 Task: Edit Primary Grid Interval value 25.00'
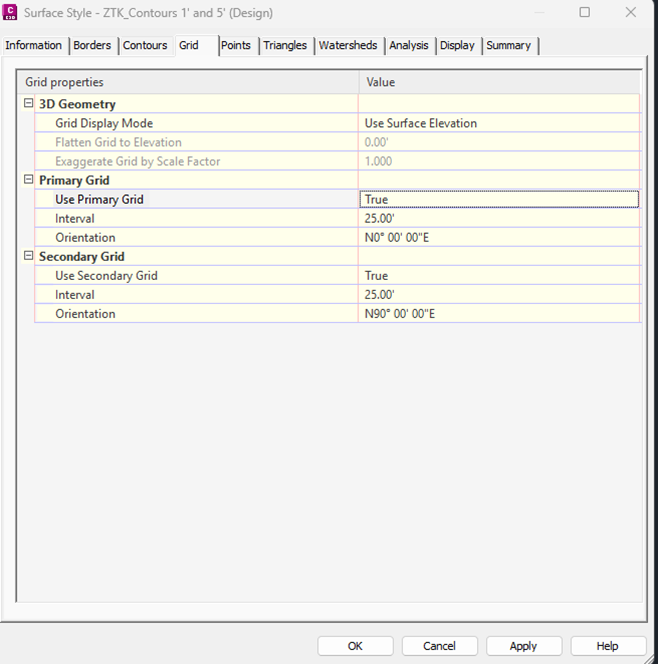[x=499, y=218]
